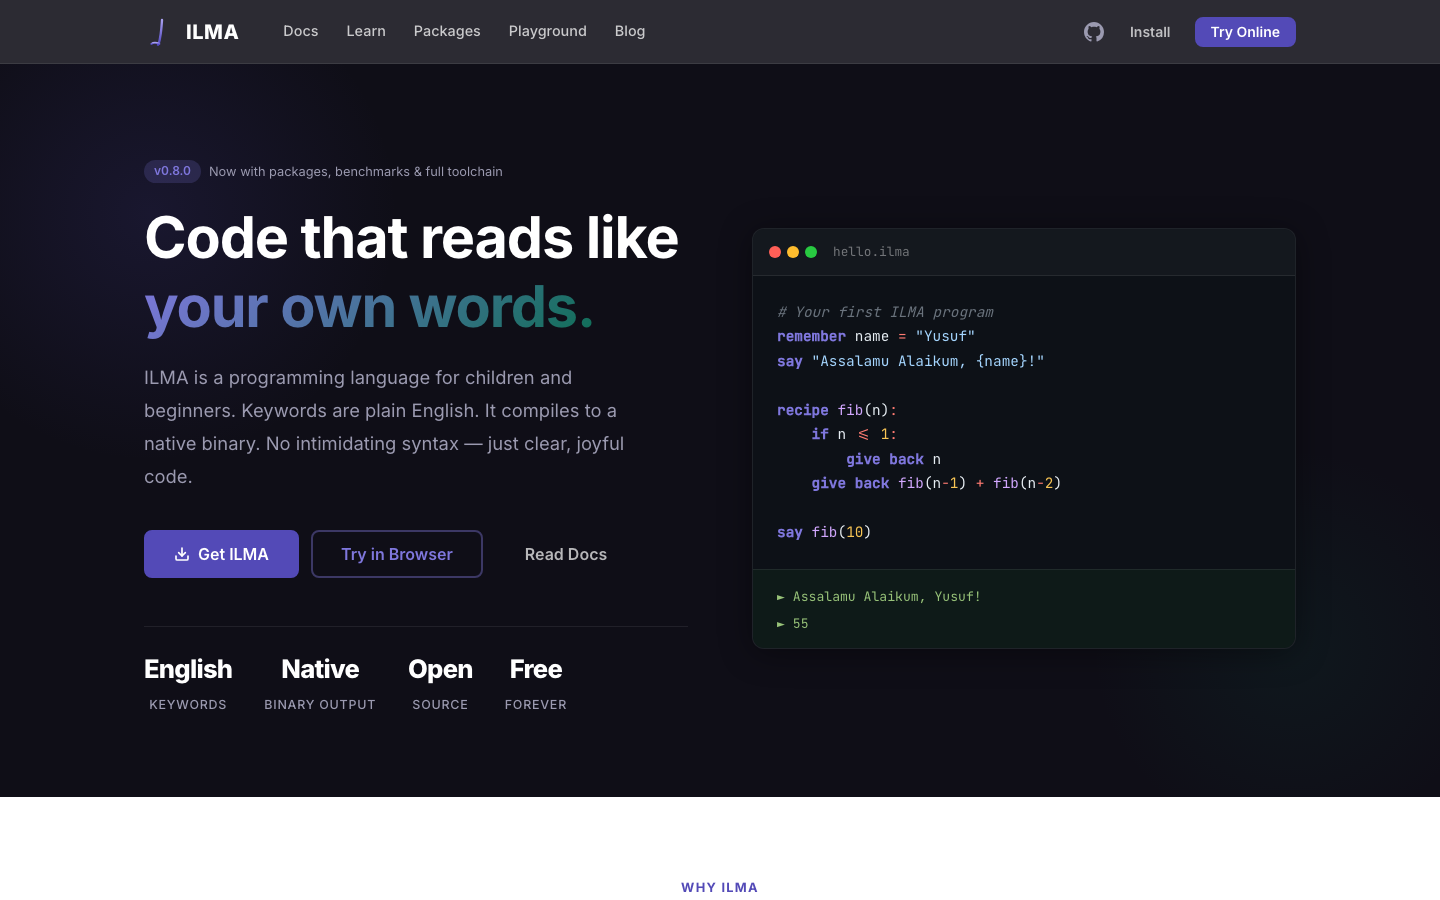This screenshot has width=1440, height=900.
Task: Click the Get ILMA download button
Action: (221, 554)
